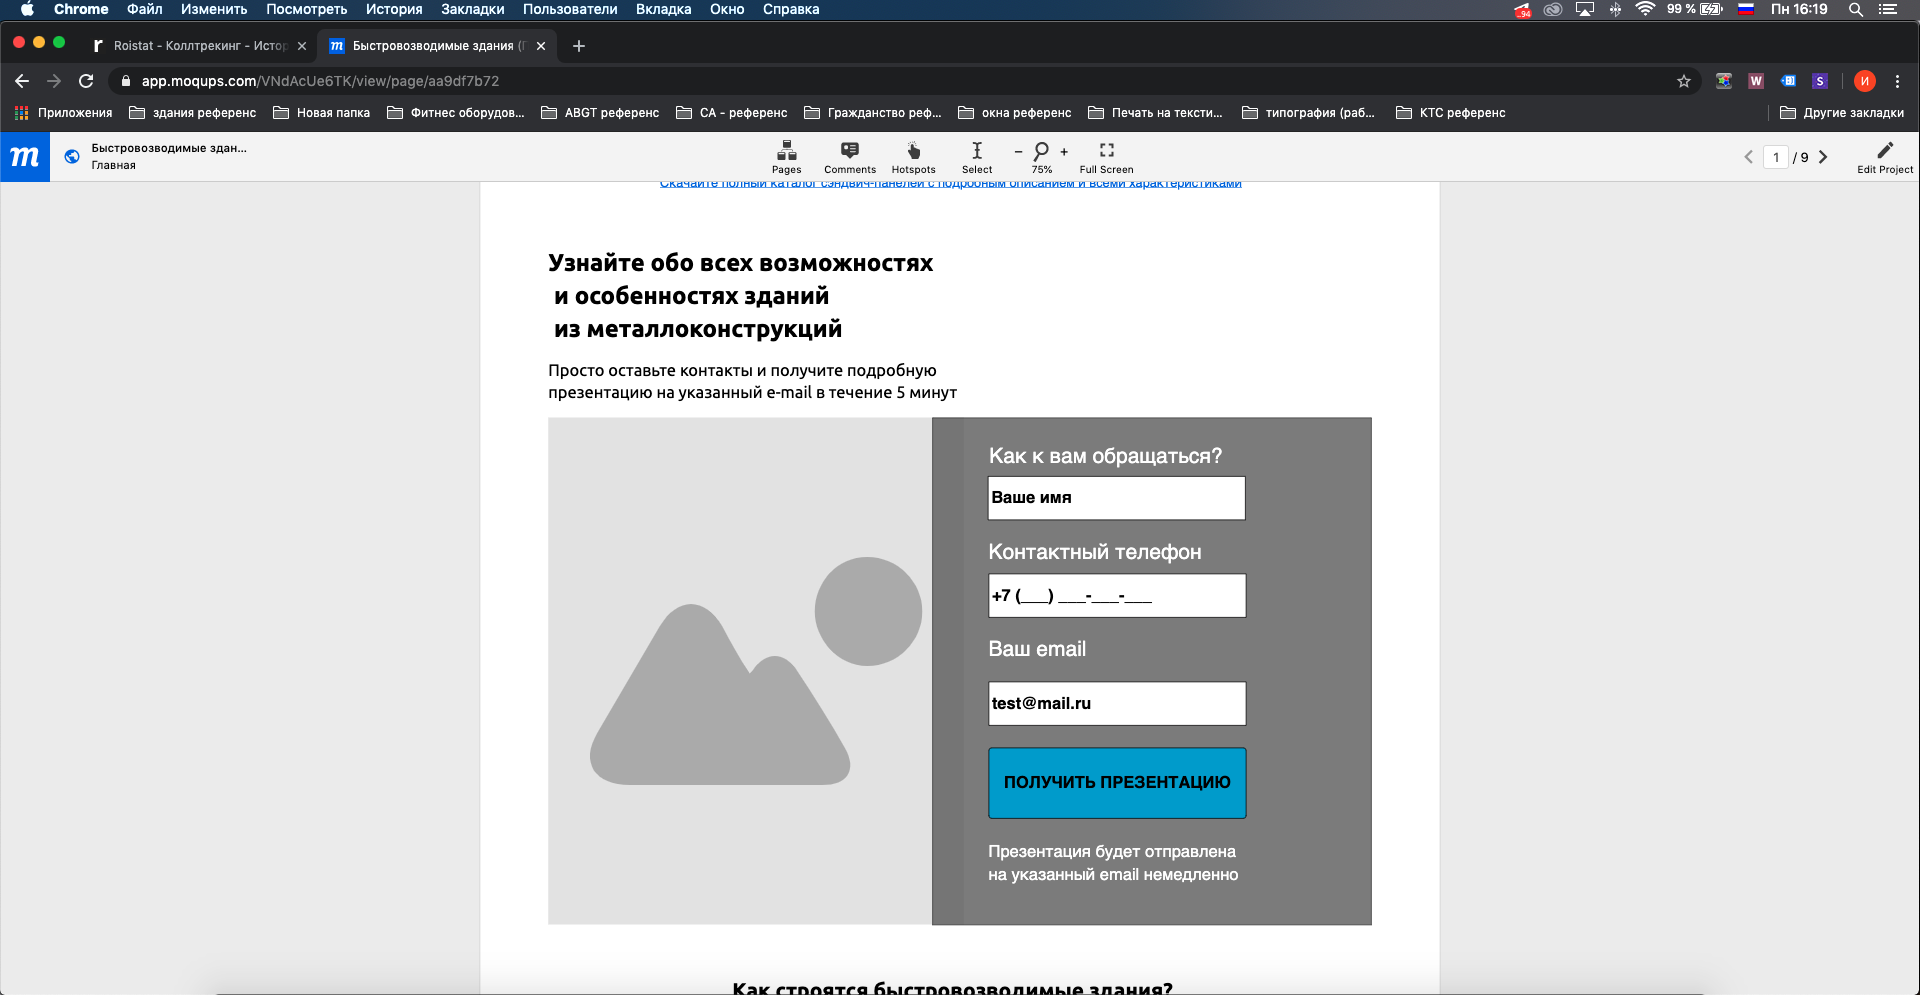
Task: Click the phone number field +7
Action: click(x=1117, y=596)
